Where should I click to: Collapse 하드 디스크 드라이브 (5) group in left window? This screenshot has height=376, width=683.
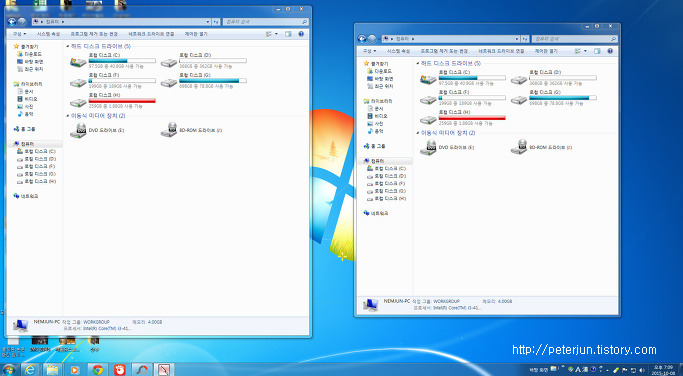pyautogui.click(x=68, y=46)
